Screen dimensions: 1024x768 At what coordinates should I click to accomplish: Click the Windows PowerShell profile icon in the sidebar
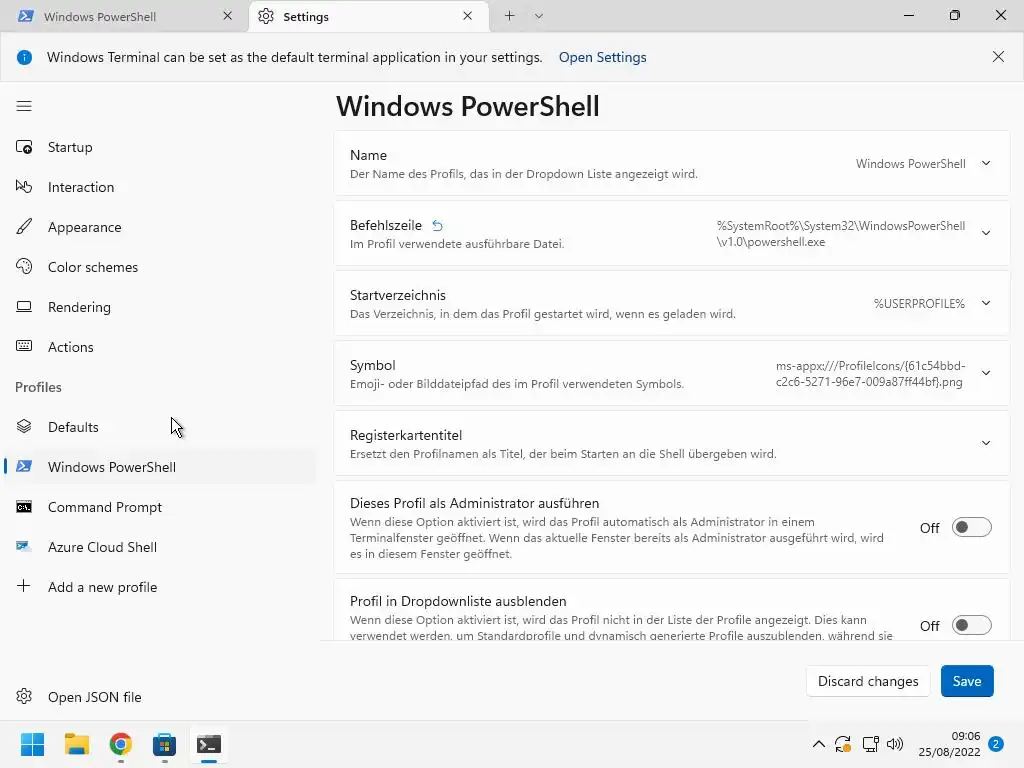[24, 466]
